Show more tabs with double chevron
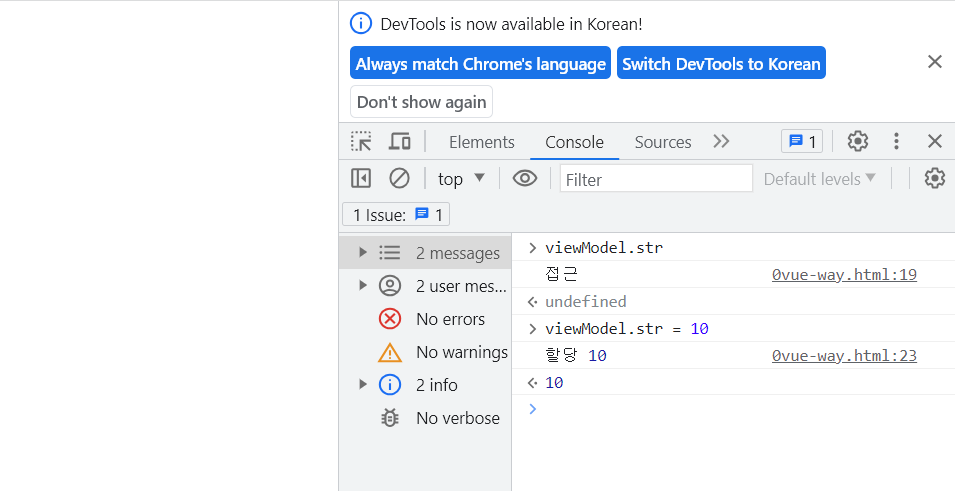Image resolution: width=955 pixels, height=491 pixels. [x=721, y=141]
